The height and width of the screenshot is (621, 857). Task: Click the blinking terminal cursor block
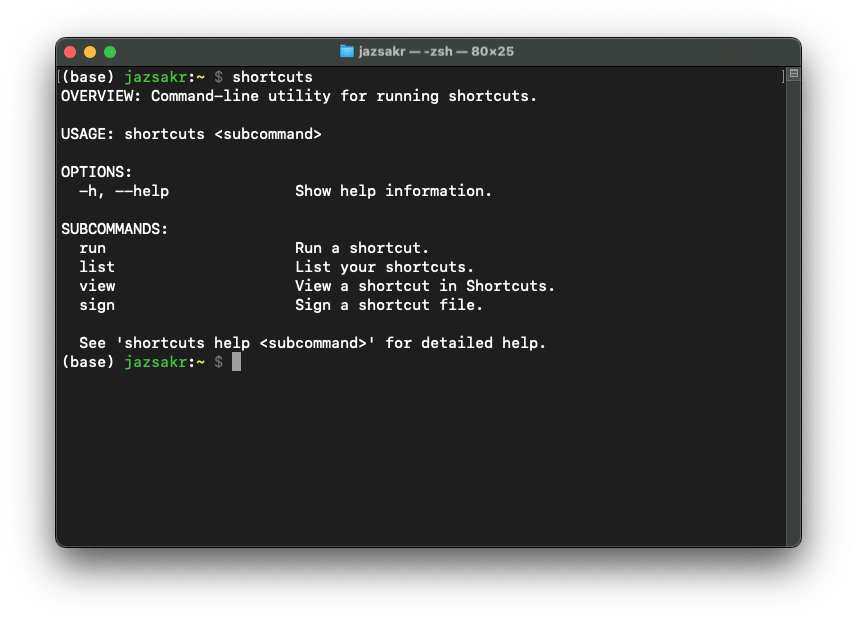tap(236, 361)
